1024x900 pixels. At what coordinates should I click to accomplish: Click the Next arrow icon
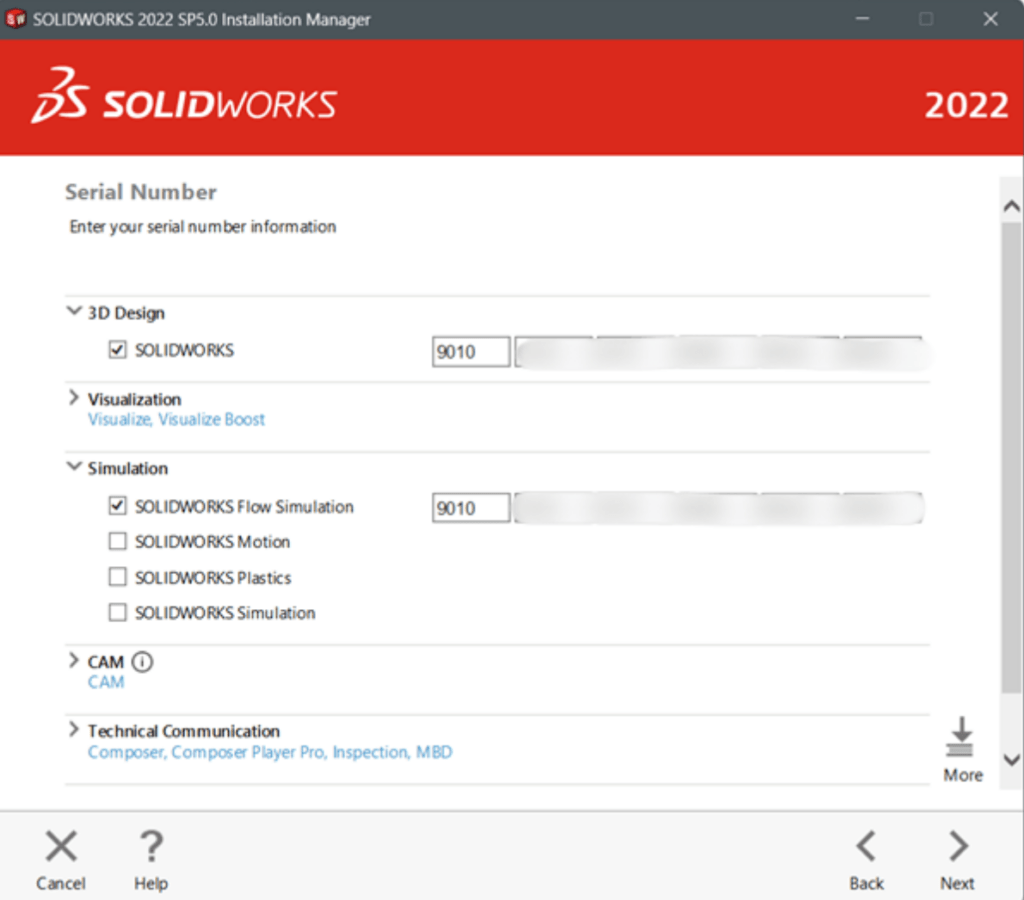(x=956, y=845)
